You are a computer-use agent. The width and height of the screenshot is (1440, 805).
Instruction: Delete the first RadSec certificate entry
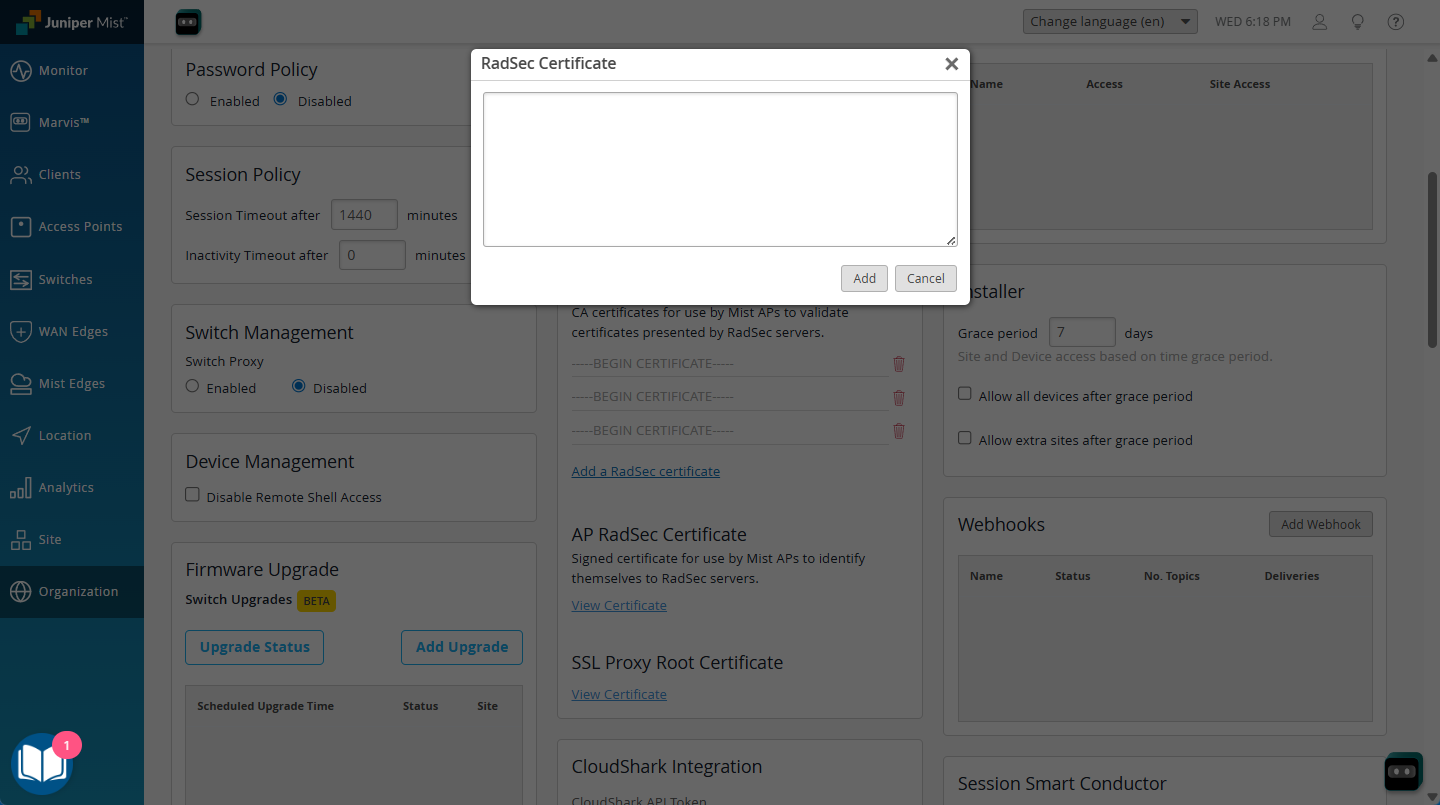[x=898, y=364]
